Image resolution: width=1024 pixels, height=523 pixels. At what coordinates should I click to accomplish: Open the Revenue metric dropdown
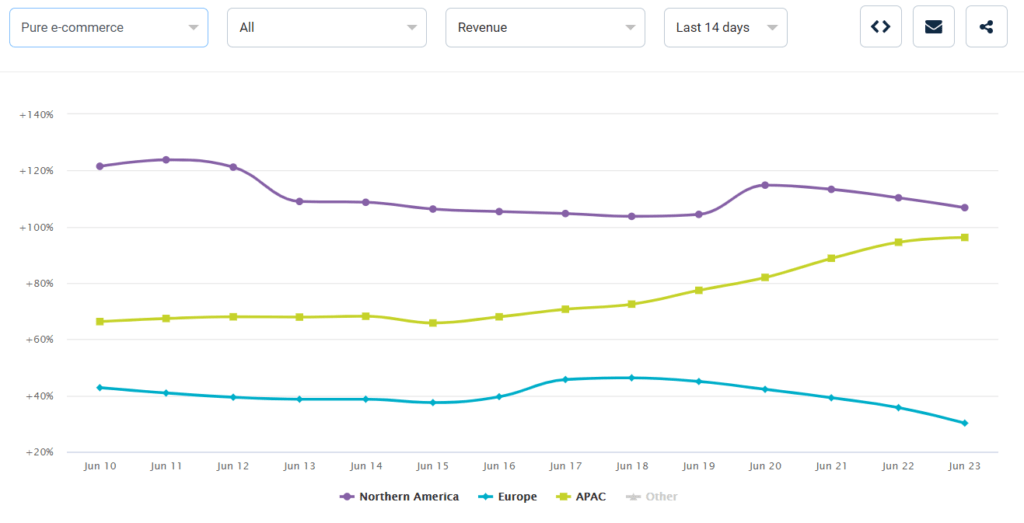click(545, 28)
